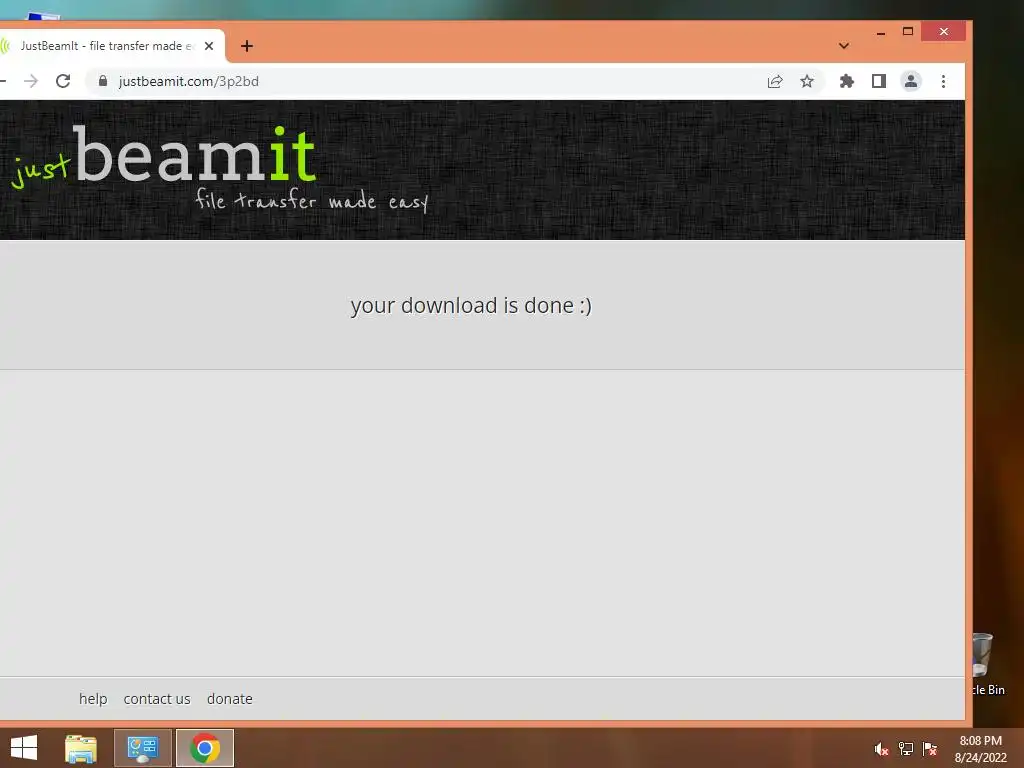Viewport: 1024px width, 768px height.
Task: Open Control Panel taskbar icon
Action: pyautogui.click(x=143, y=748)
